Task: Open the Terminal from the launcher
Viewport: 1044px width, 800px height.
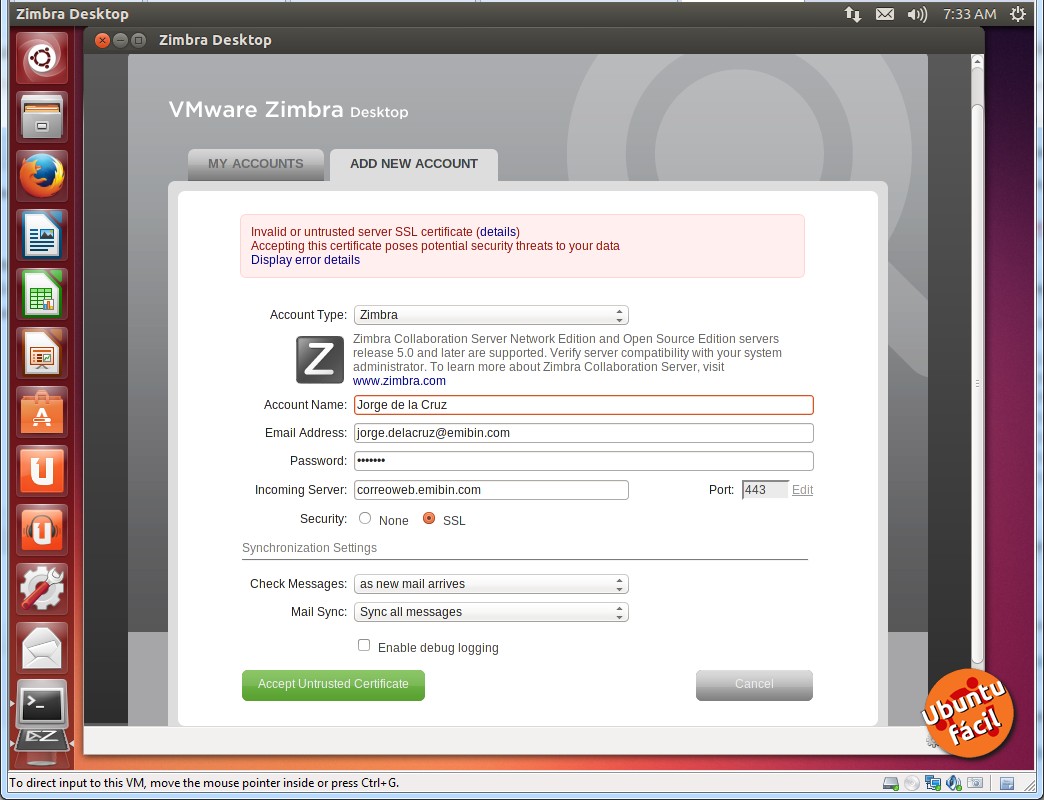Action: [x=42, y=703]
